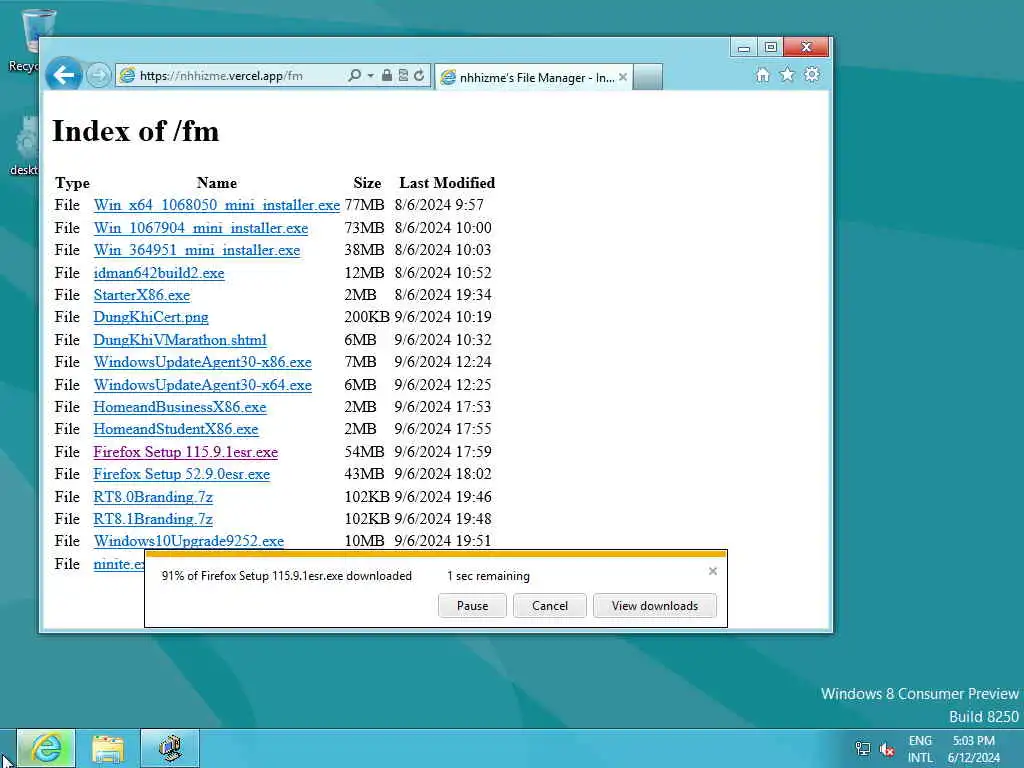Open DungKhiVMarathon.shtml link
Image resolution: width=1024 pixels, height=768 pixels.
click(x=180, y=340)
